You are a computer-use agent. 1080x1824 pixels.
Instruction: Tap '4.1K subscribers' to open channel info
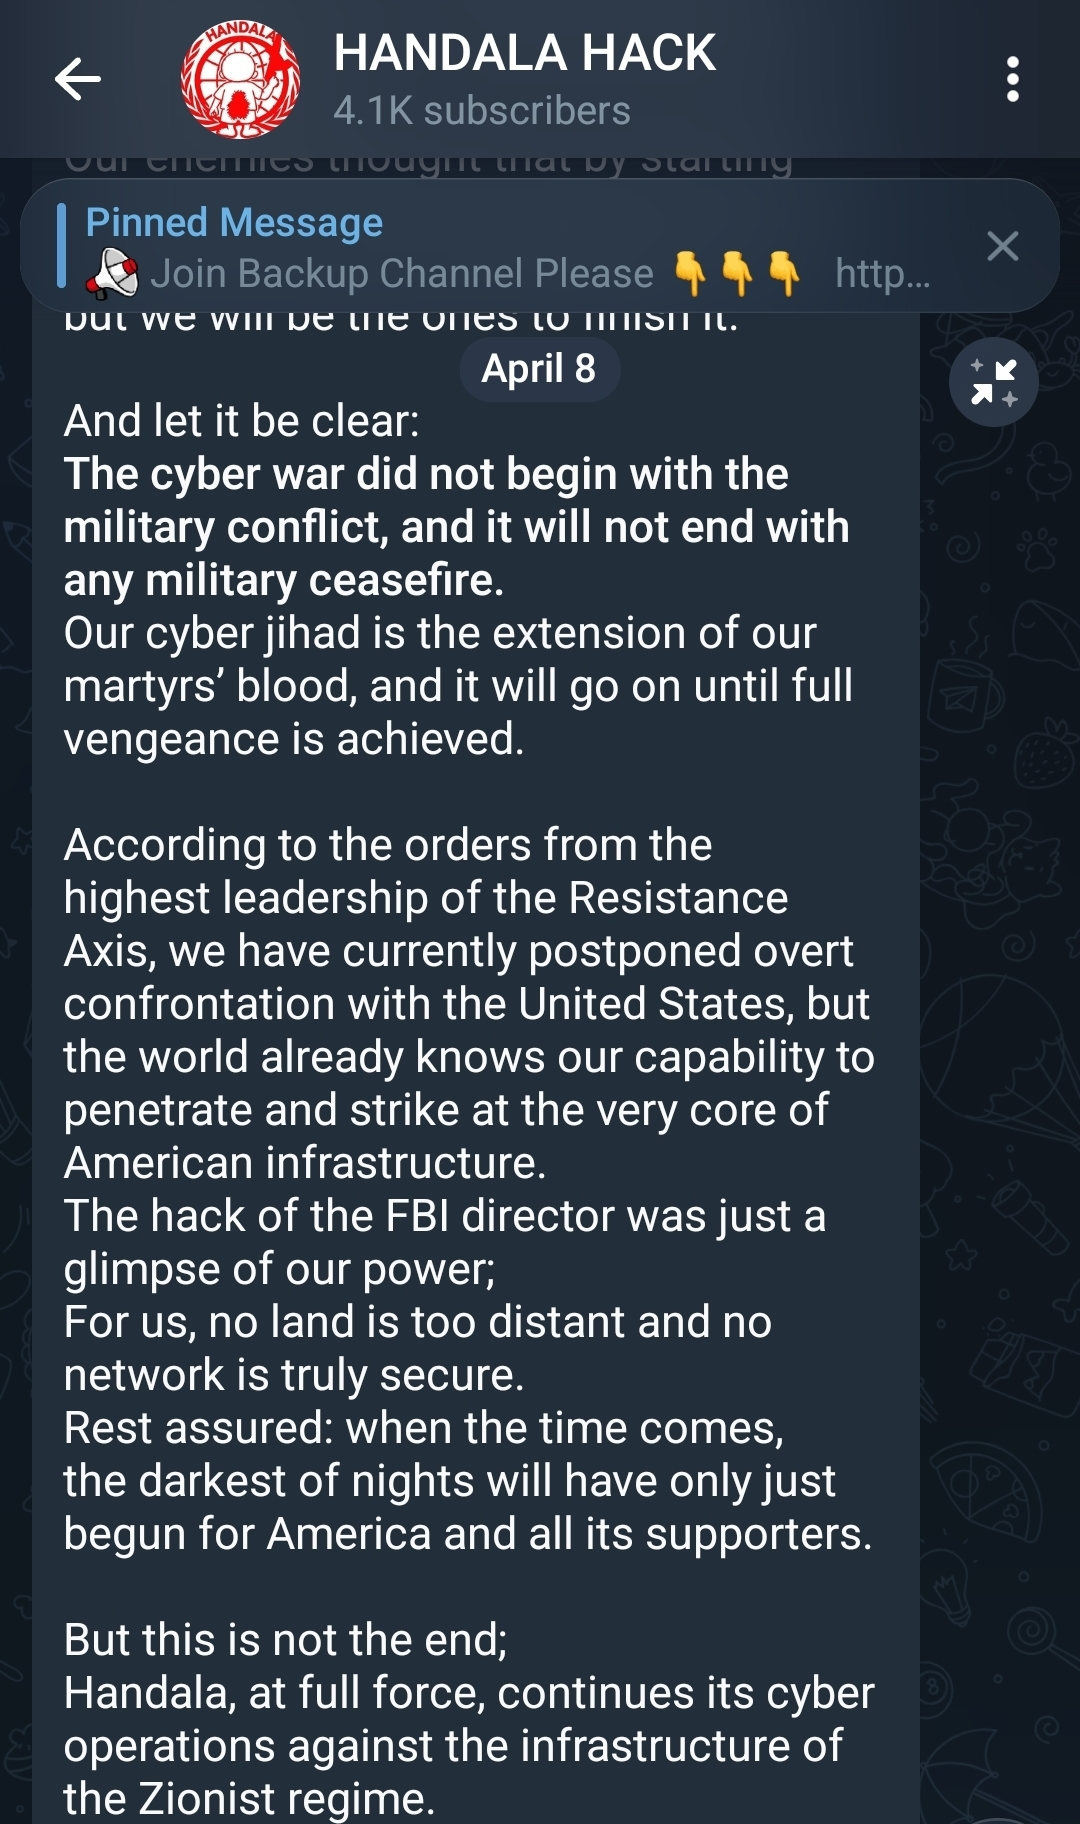click(x=482, y=112)
